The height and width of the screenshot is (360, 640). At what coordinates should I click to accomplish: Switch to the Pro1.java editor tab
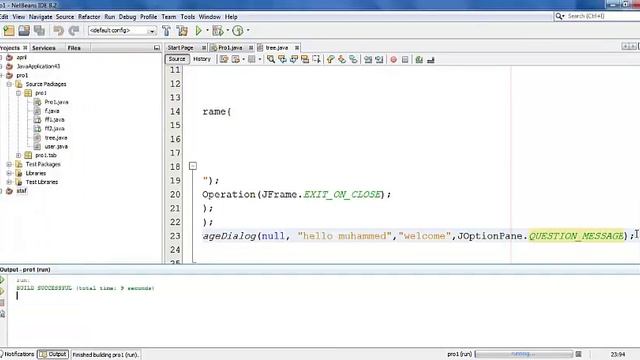[230, 48]
